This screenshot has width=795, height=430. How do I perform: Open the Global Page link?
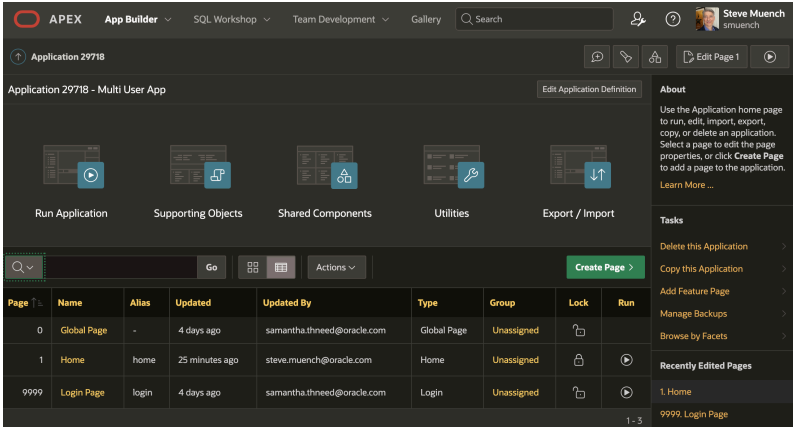coord(84,330)
